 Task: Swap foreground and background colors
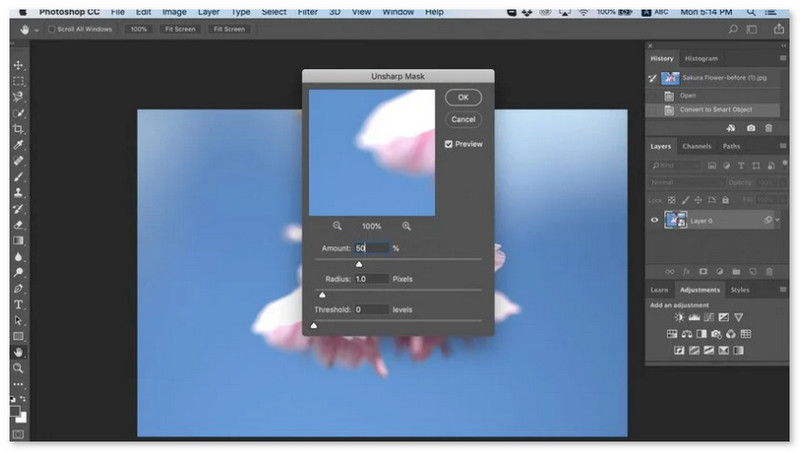(22, 398)
